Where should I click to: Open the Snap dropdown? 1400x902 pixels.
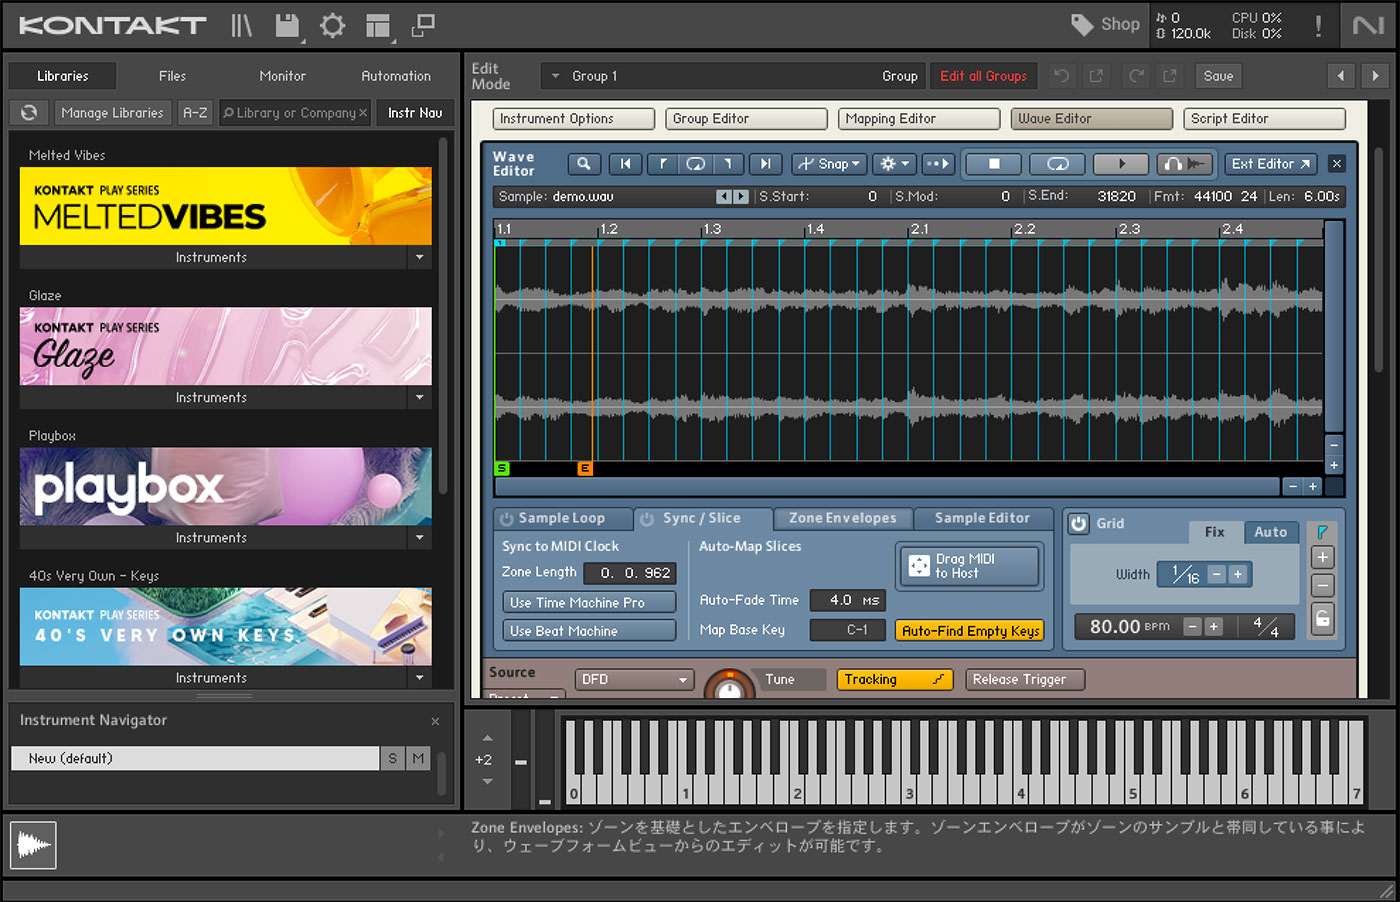click(x=829, y=164)
